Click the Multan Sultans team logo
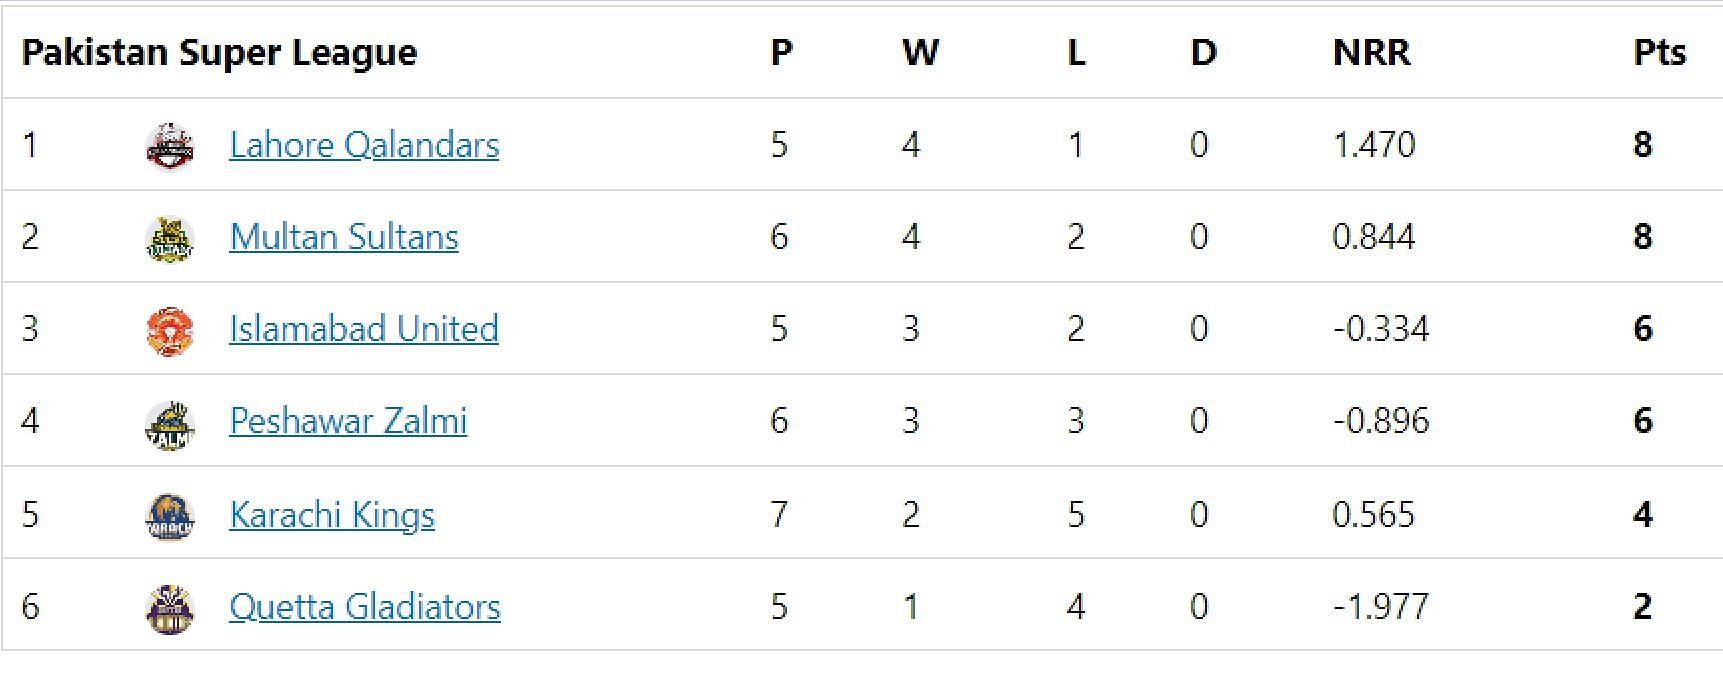The height and width of the screenshot is (682, 1723). click(170, 238)
